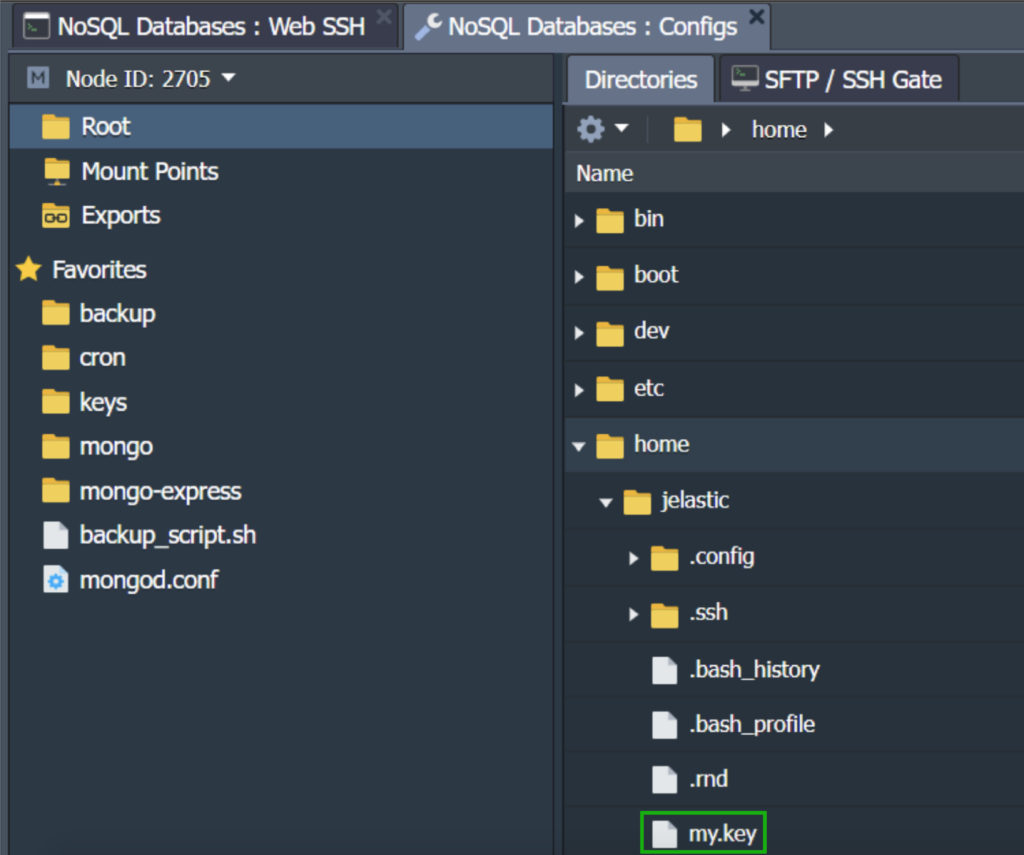Click the Favorites star icon

tap(29, 269)
